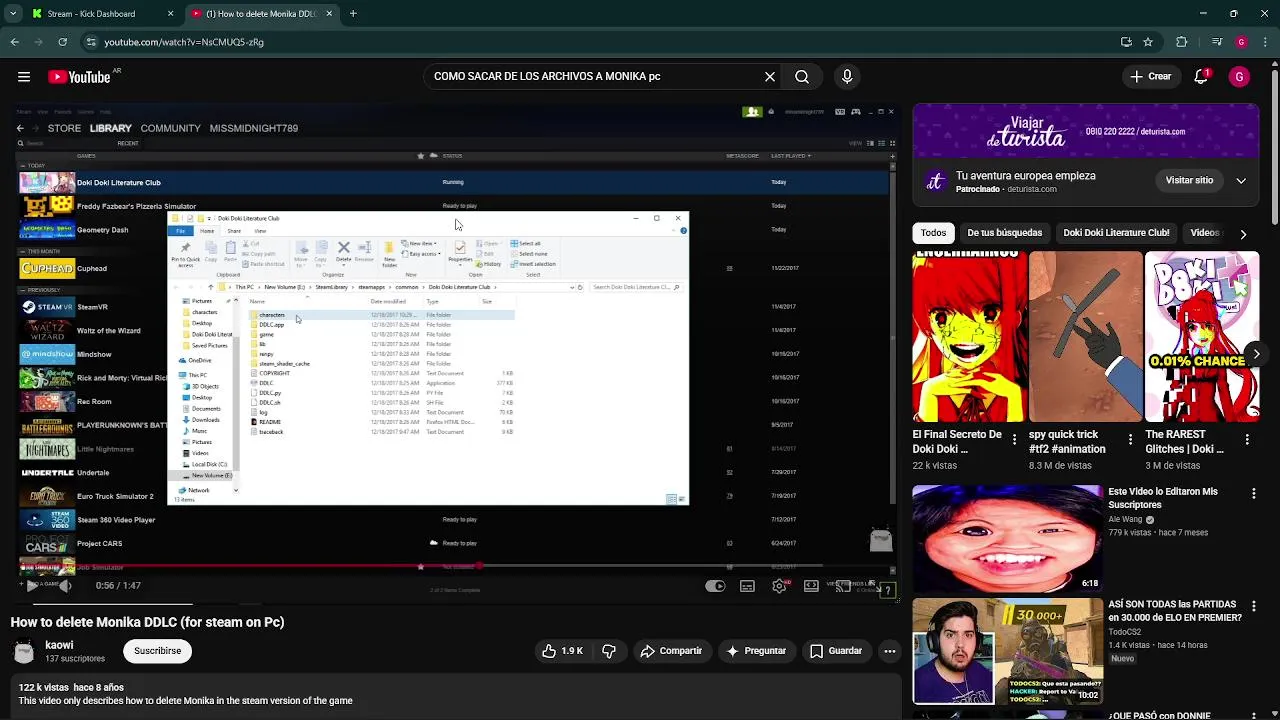Viewport: 1280px width, 720px height.
Task: Open The RAREST Glitches short
Action: point(1201,337)
